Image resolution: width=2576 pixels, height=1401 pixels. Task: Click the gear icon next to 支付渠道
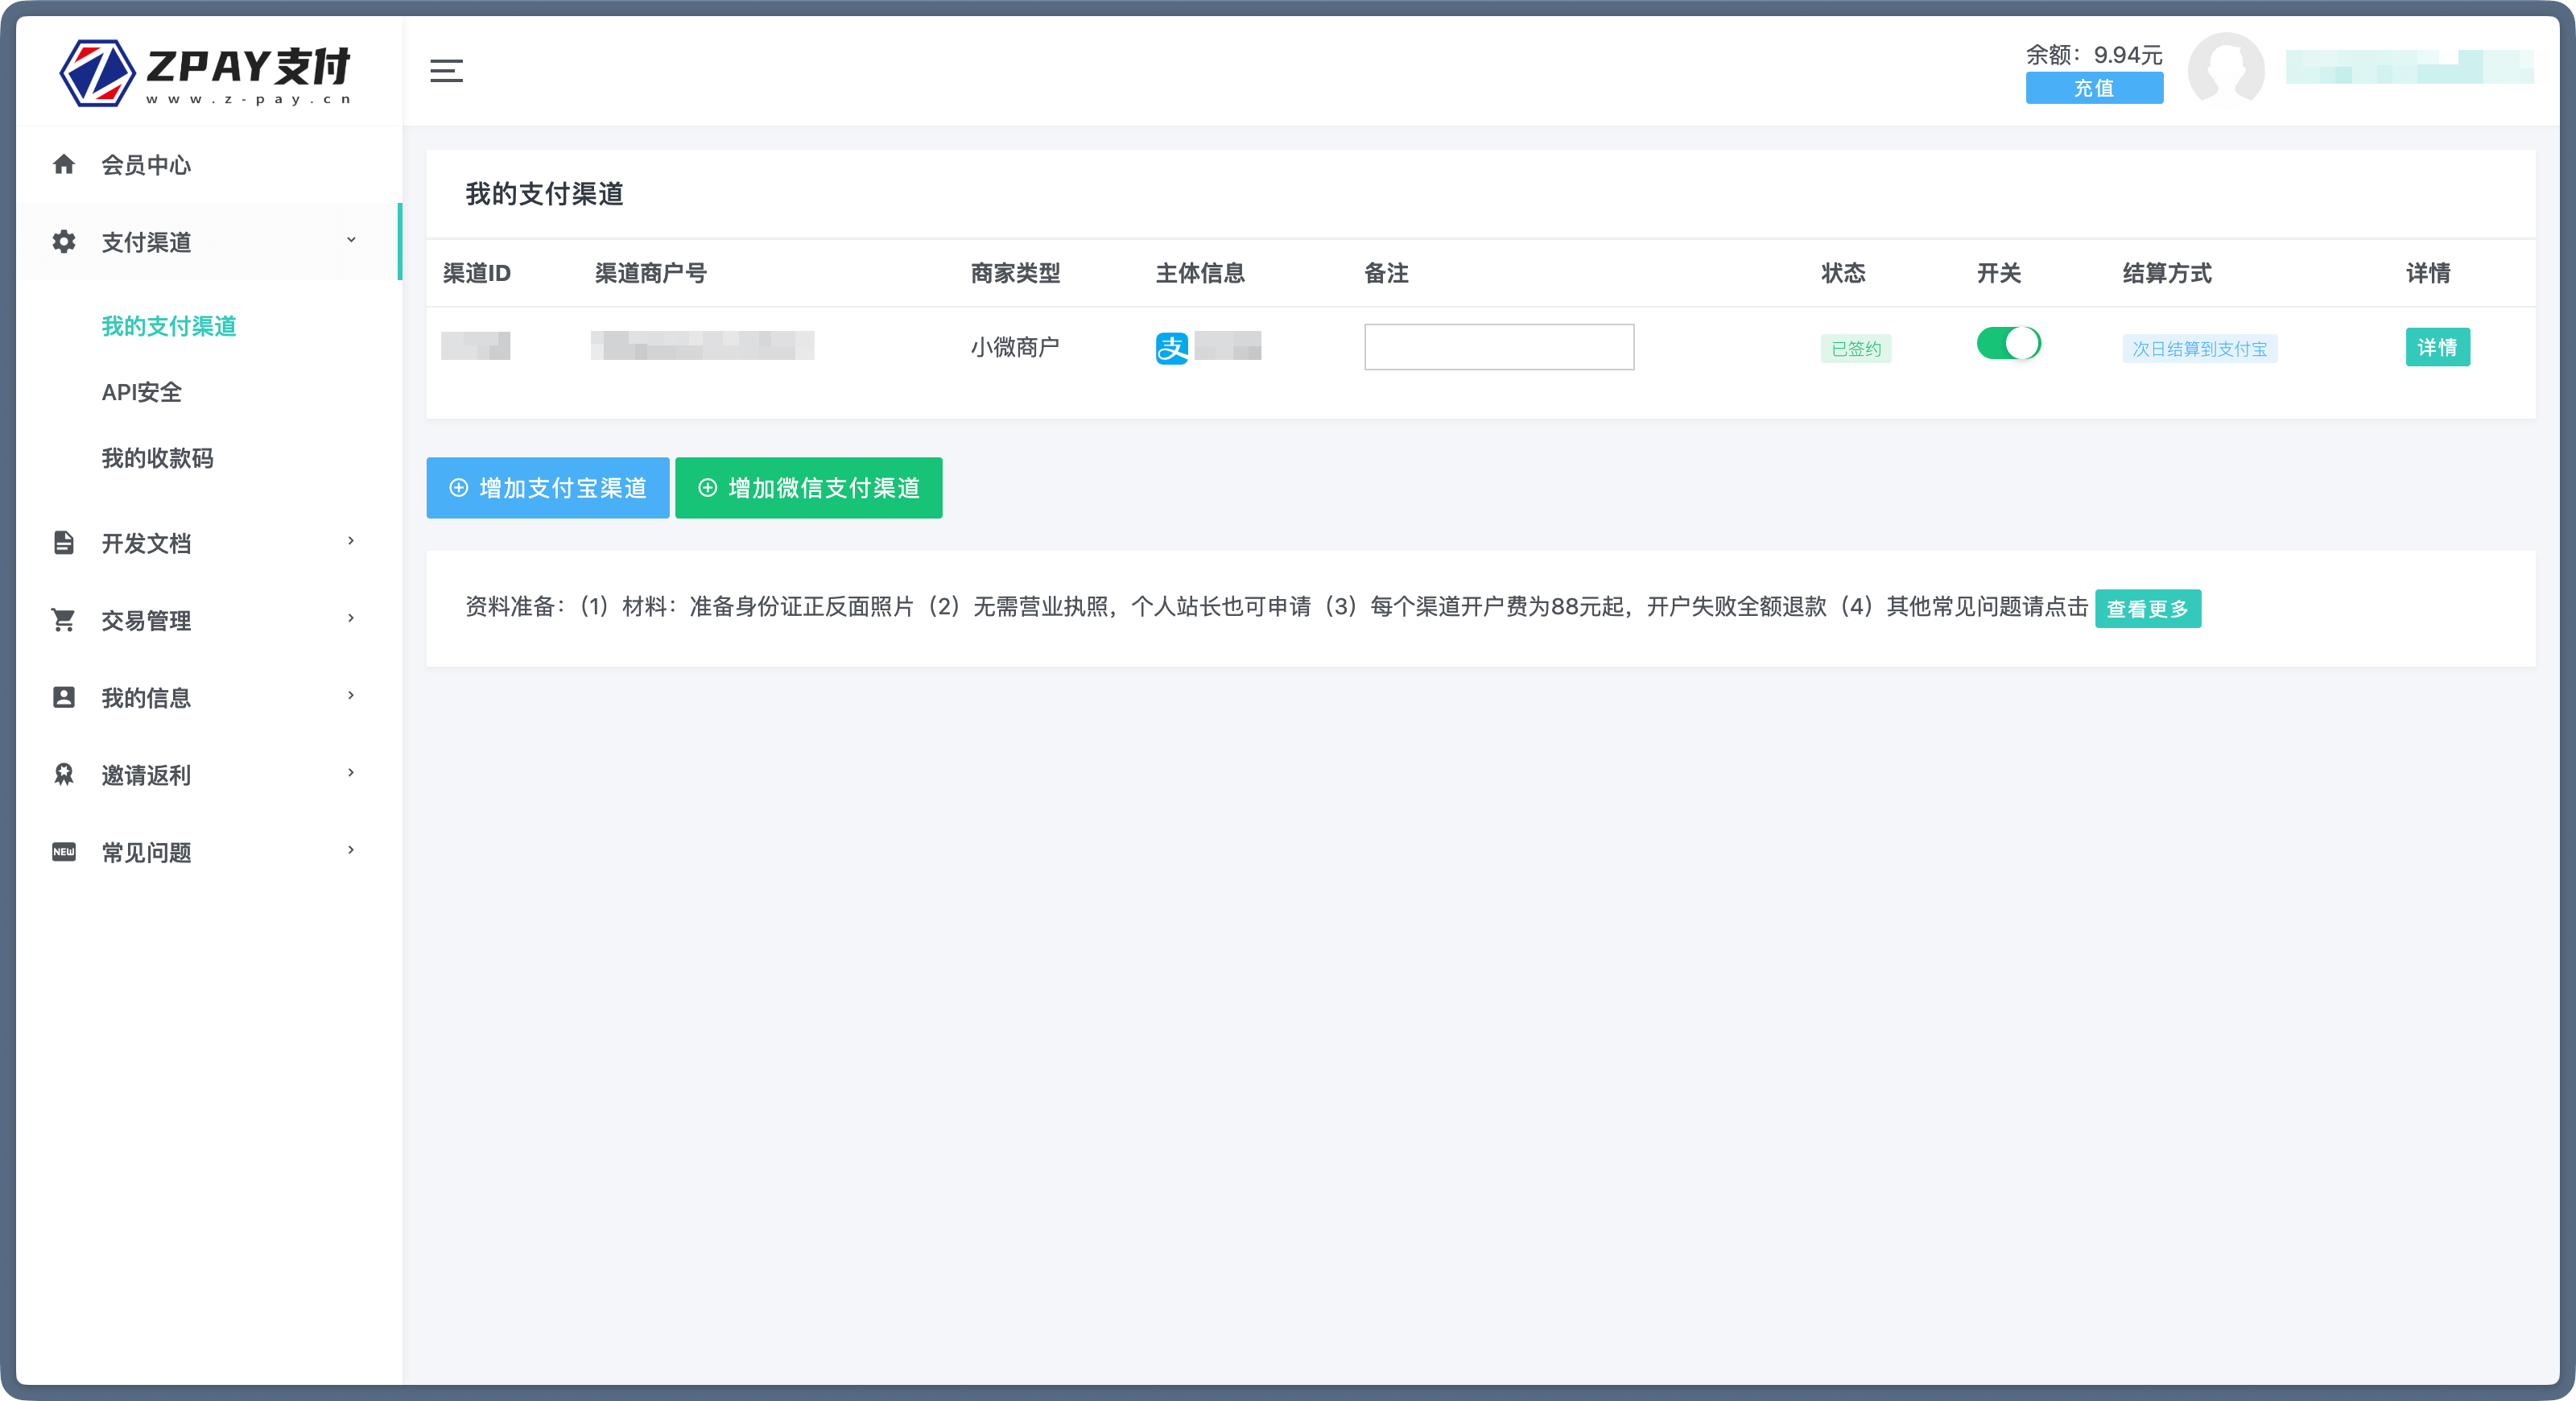pos(64,242)
